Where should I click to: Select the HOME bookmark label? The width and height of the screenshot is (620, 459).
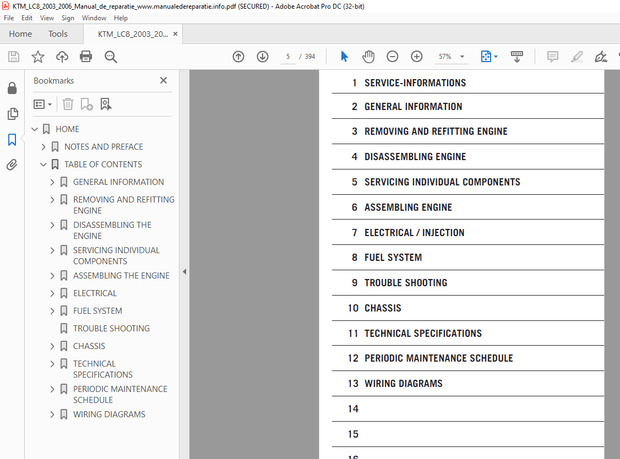[67, 129]
